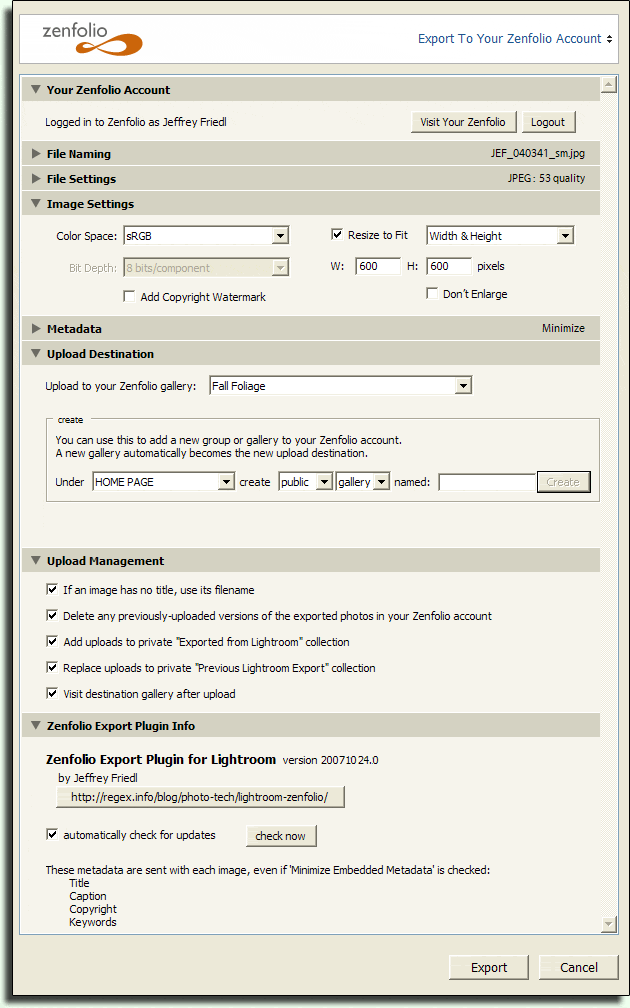Click the Zenfolio logo

pos(92,39)
